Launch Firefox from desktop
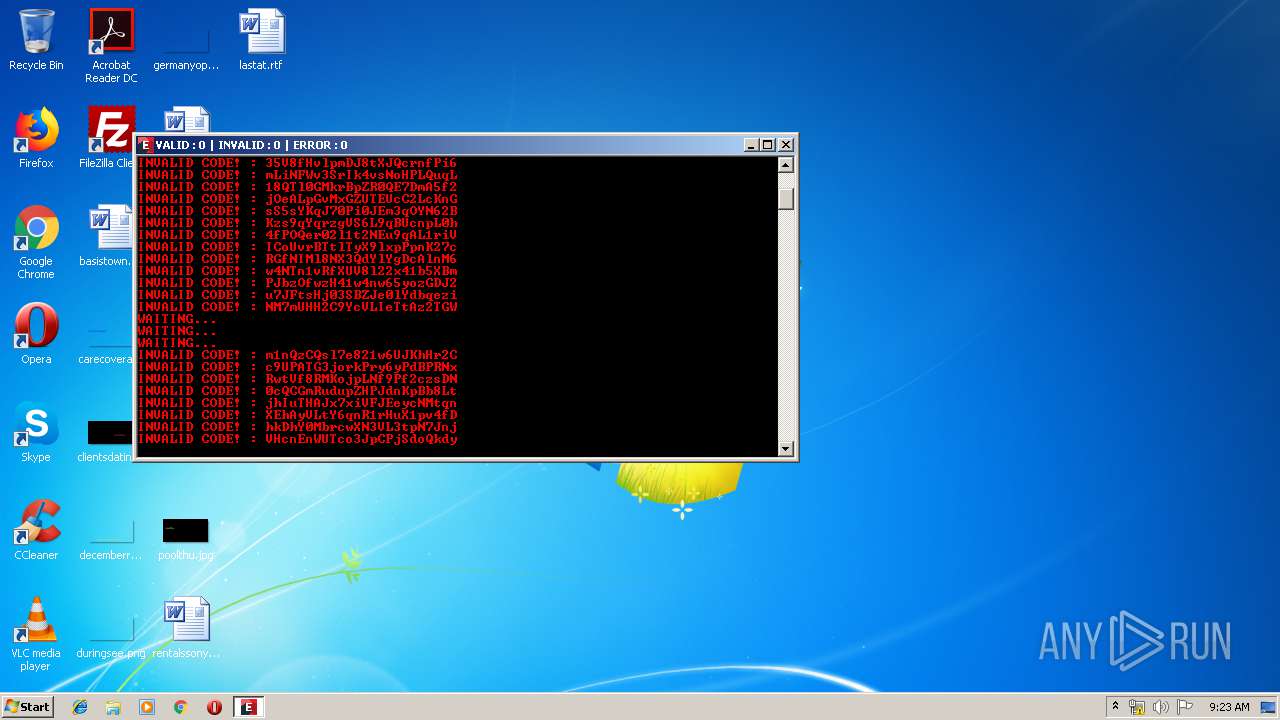This screenshot has height=720, width=1280. [36, 138]
